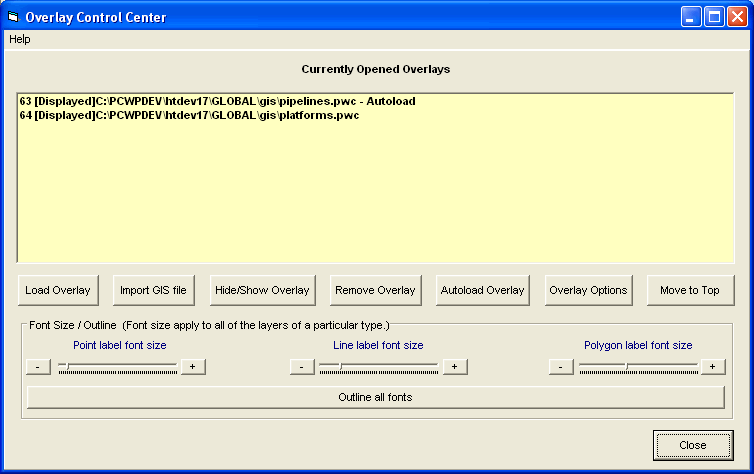Click Remove Overlay button
Viewport: 754px width, 474px height.
coord(375,290)
